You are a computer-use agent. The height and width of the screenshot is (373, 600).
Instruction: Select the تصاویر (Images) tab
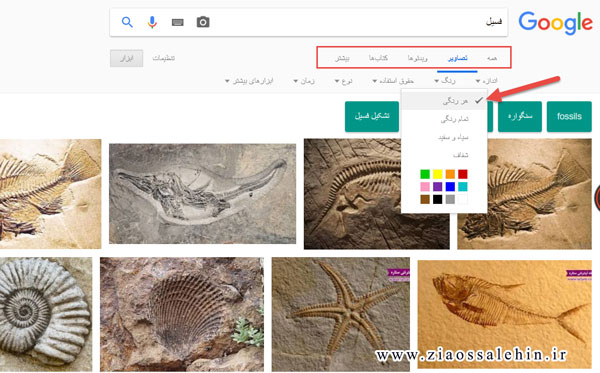pyautogui.click(x=458, y=58)
